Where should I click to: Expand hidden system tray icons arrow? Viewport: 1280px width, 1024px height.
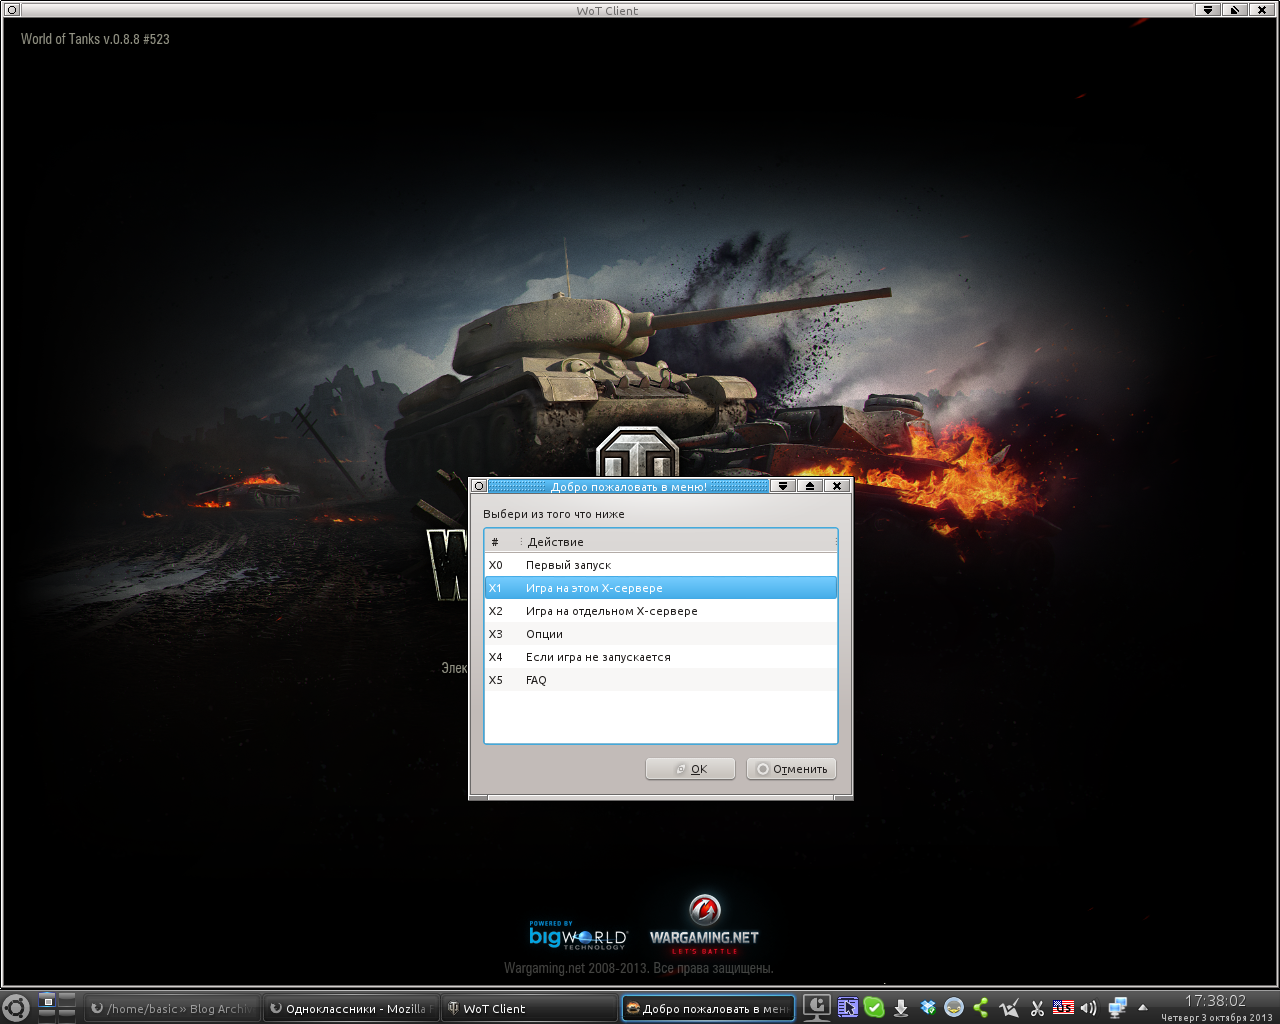[x=1143, y=1008]
